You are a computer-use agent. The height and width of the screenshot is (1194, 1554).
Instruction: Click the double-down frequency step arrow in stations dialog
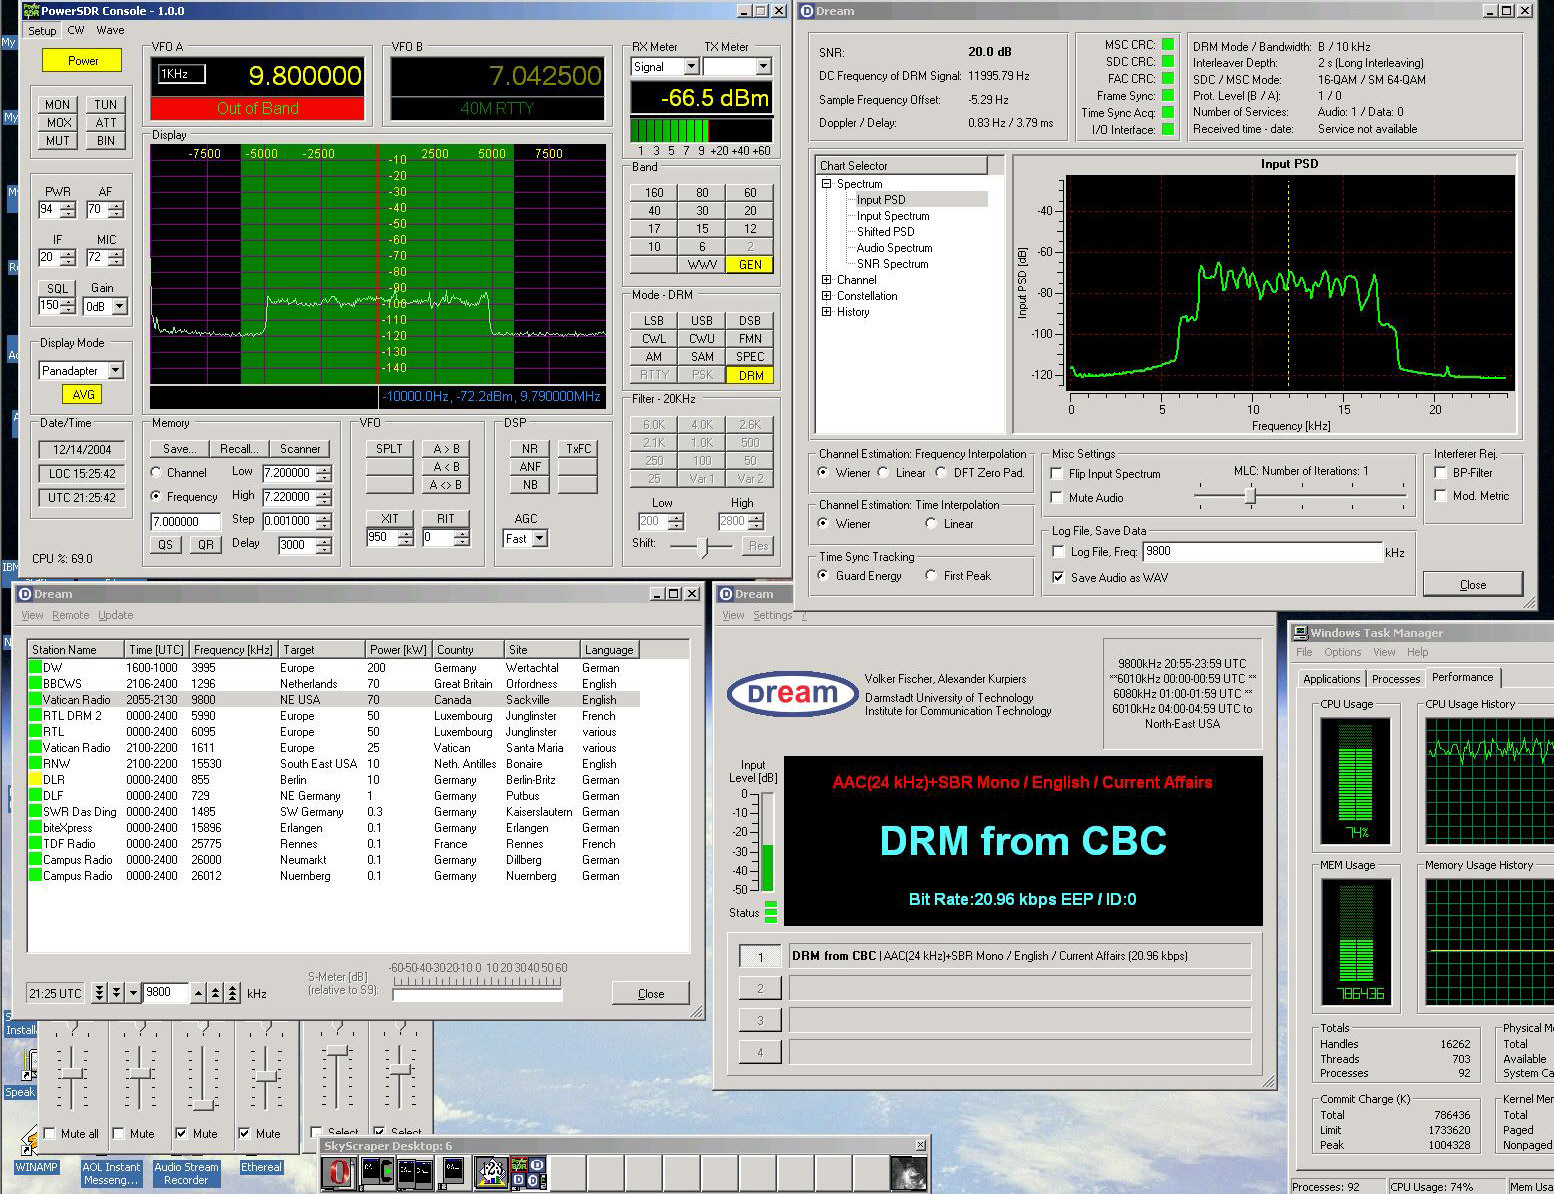pos(116,993)
